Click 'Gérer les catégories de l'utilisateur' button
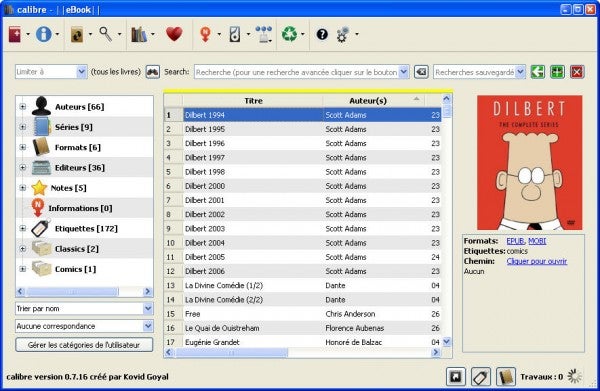 (84, 345)
